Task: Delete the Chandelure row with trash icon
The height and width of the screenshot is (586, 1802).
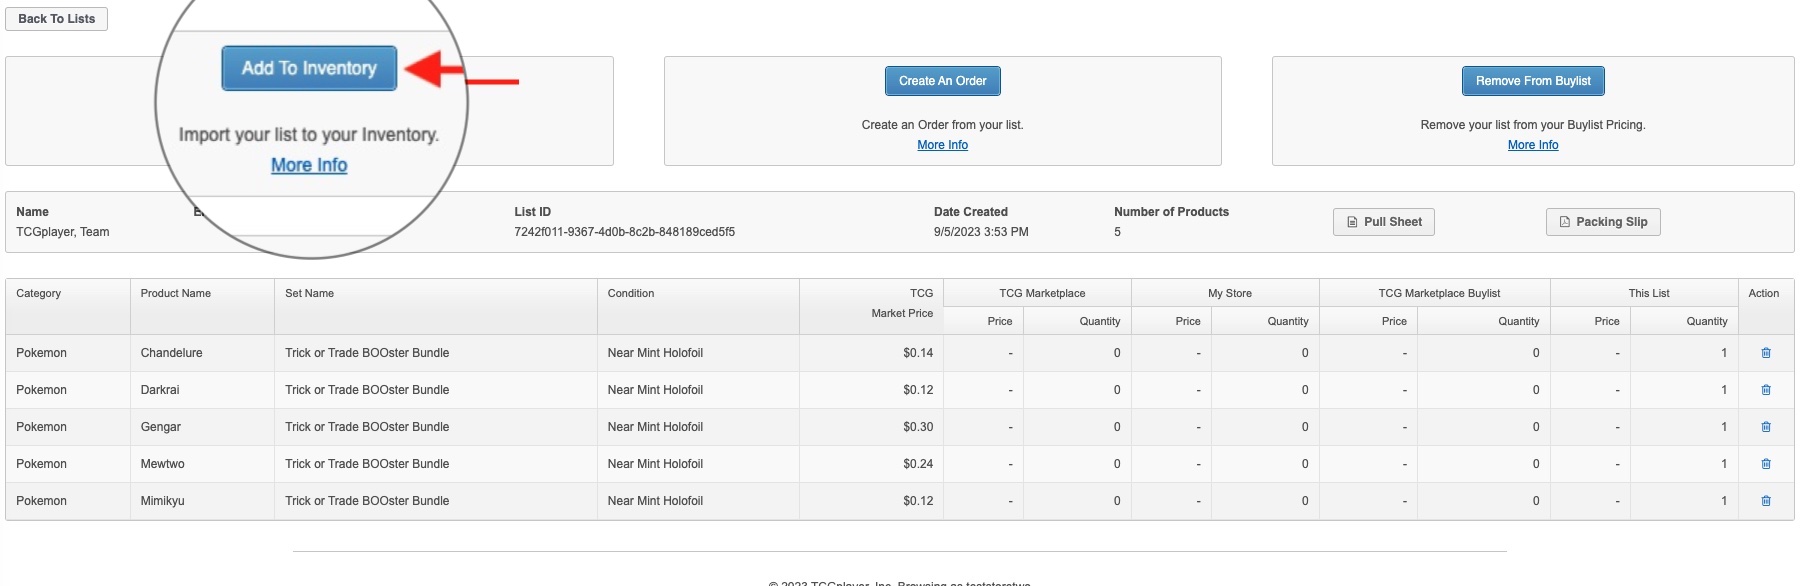Action: (x=1766, y=353)
